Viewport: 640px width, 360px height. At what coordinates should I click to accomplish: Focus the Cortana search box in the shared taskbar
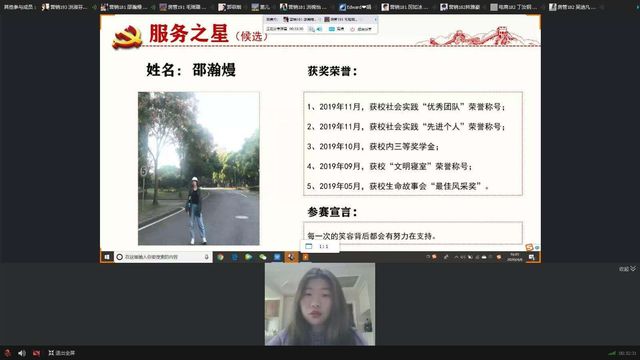[x=163, y=257]
